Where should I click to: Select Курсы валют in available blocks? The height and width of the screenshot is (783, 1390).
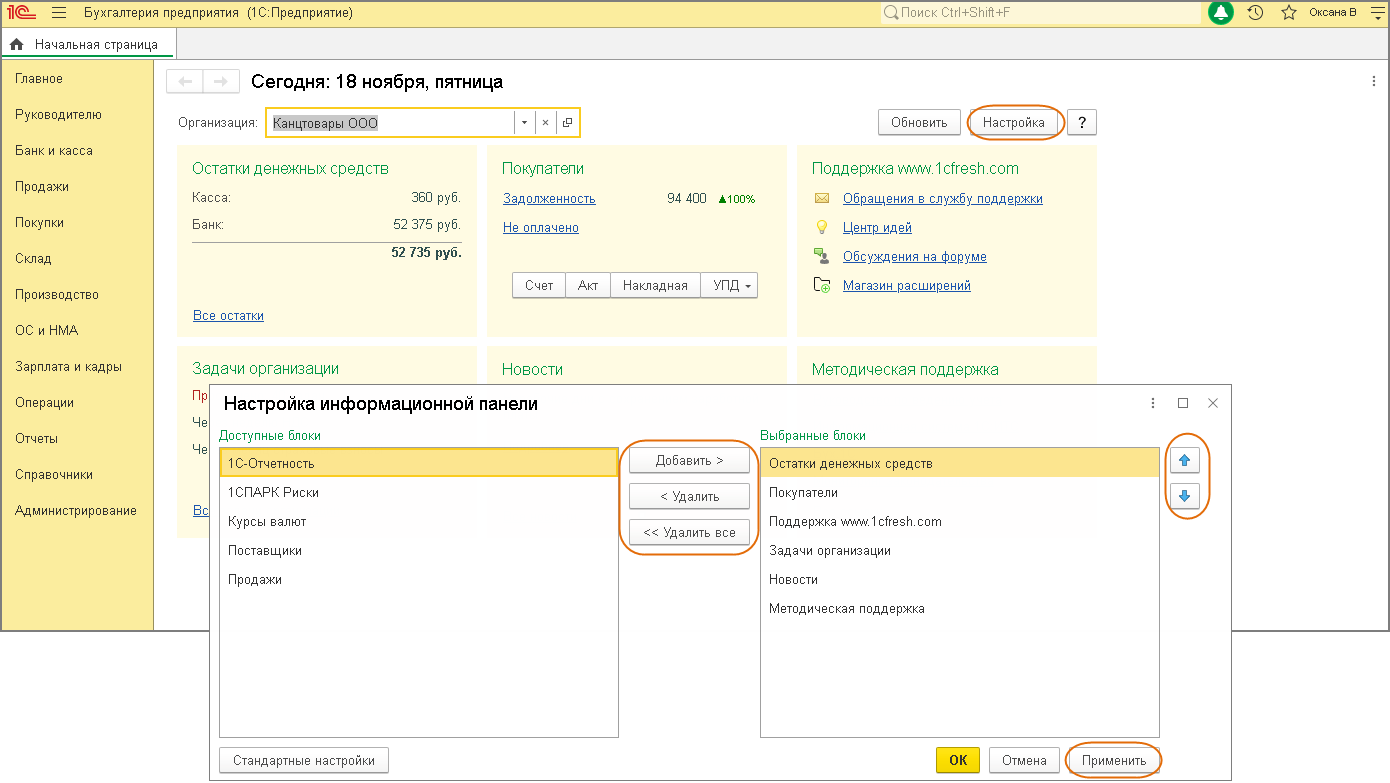click(x=419, y=521)
